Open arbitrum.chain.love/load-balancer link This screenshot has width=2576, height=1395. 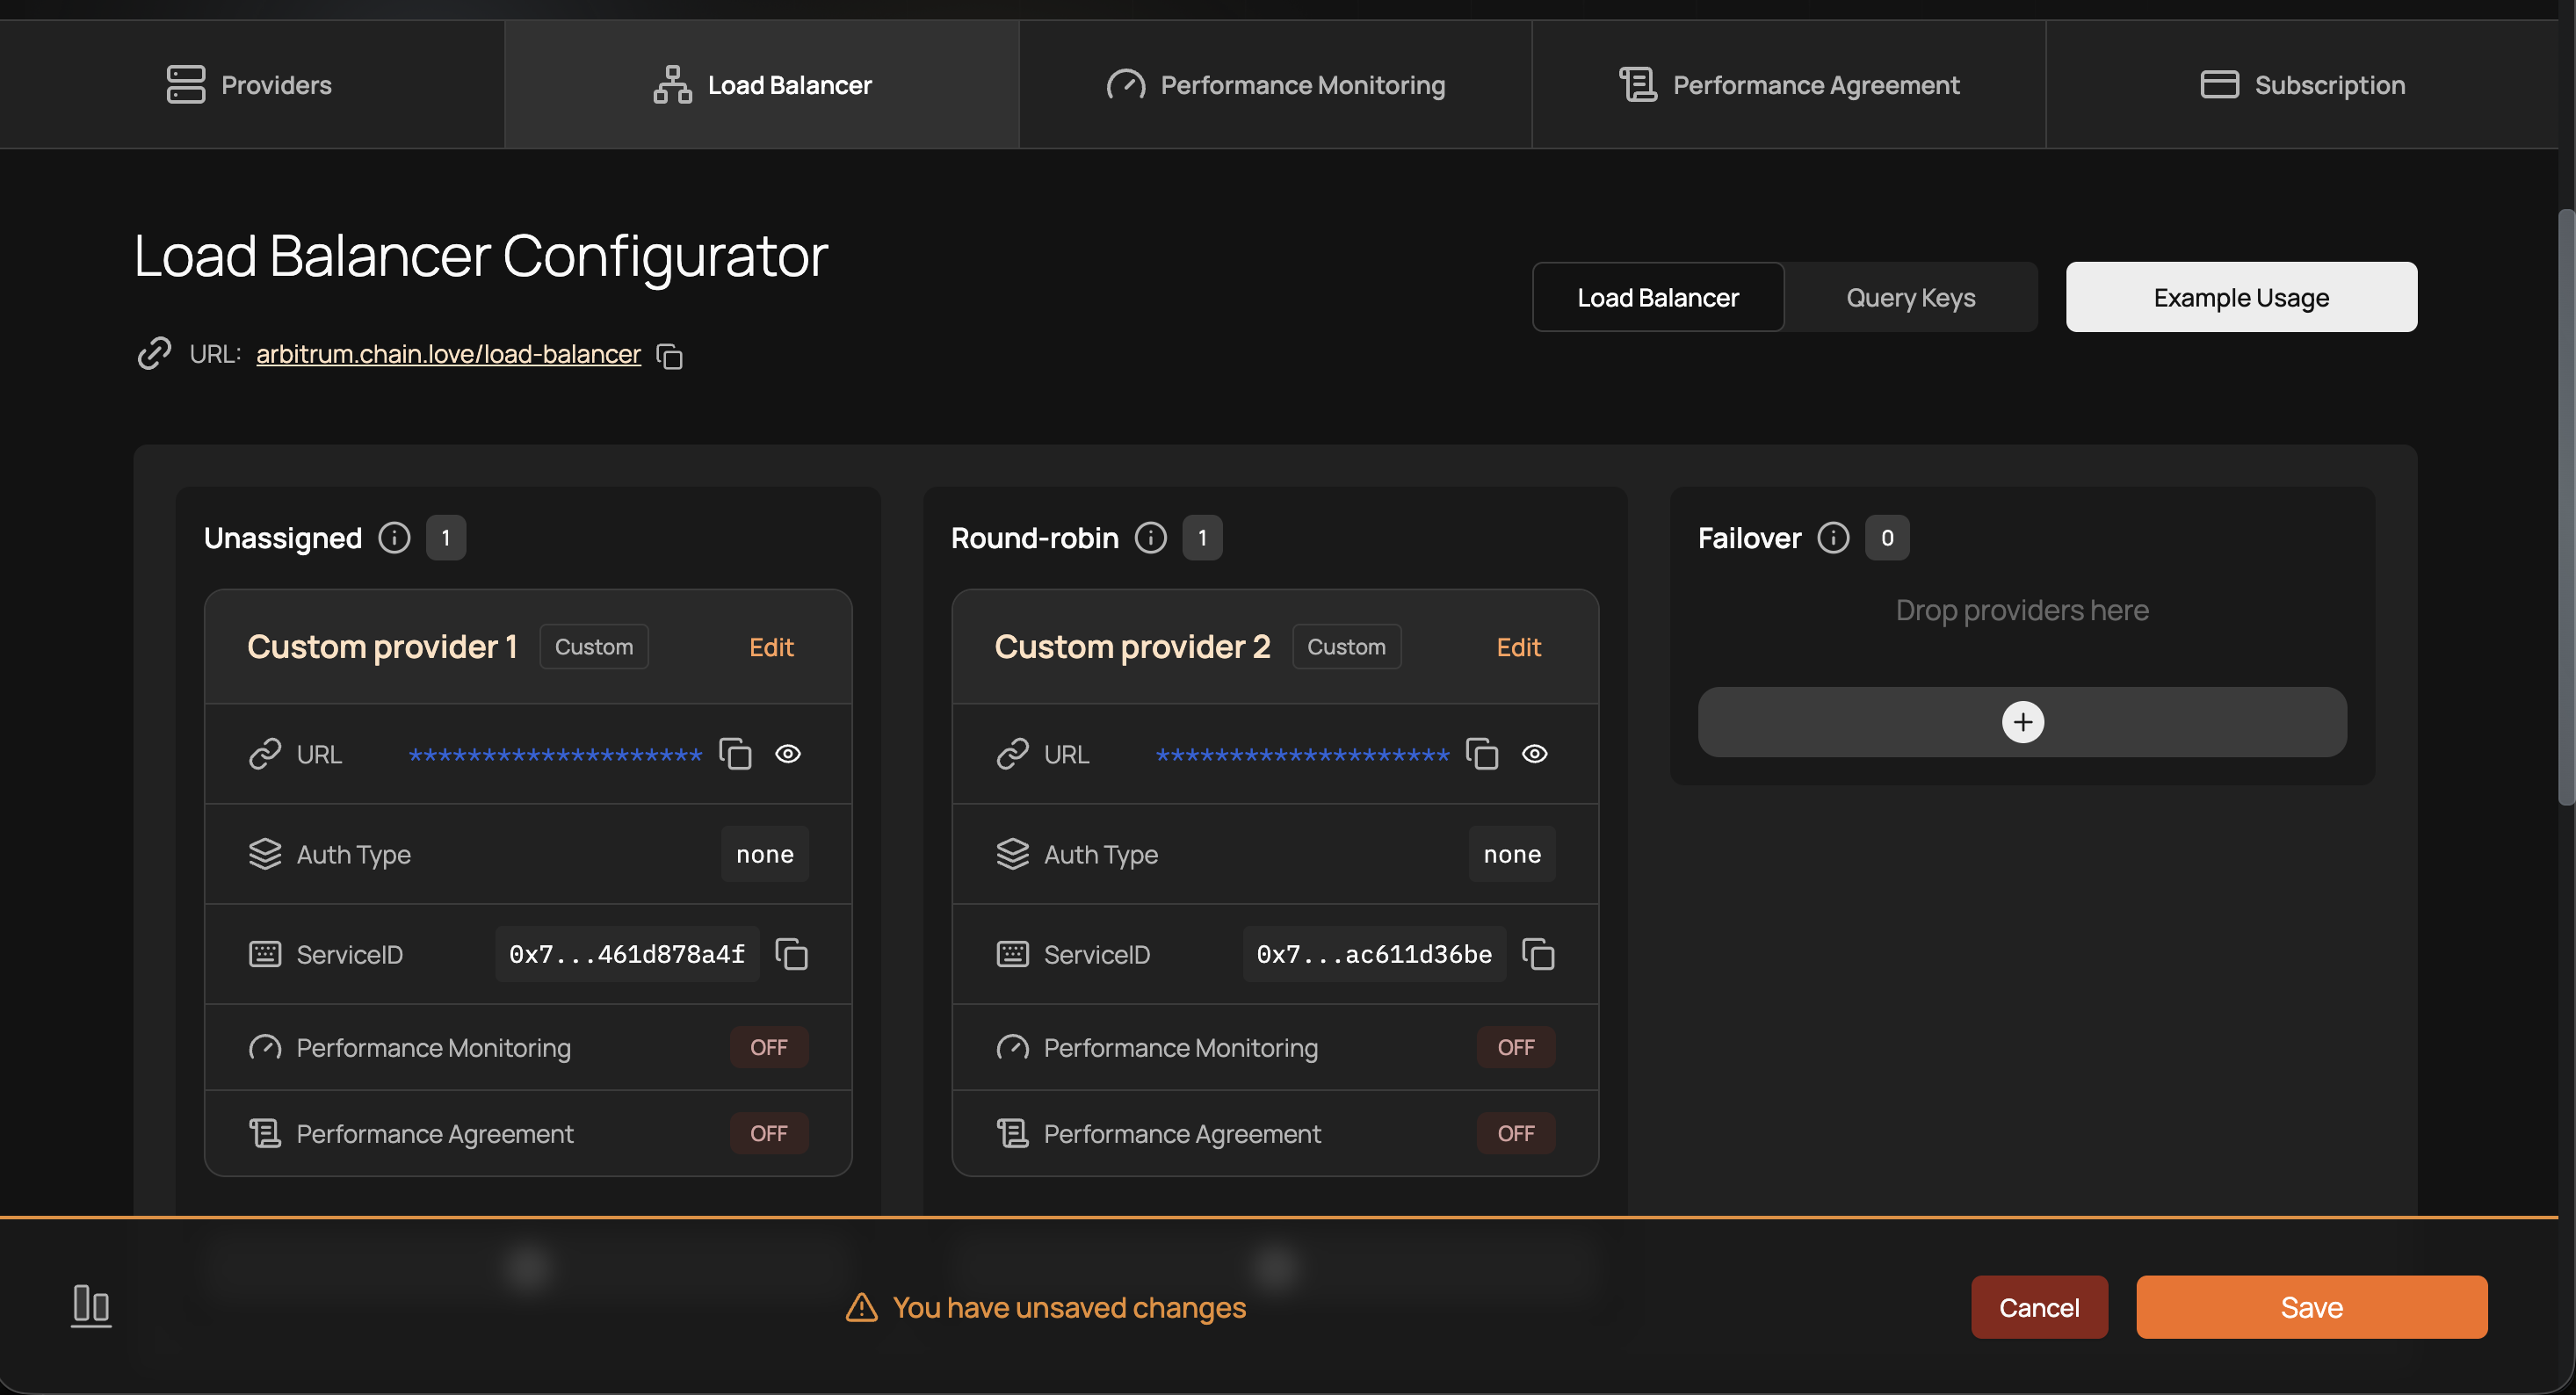(448, 354)
